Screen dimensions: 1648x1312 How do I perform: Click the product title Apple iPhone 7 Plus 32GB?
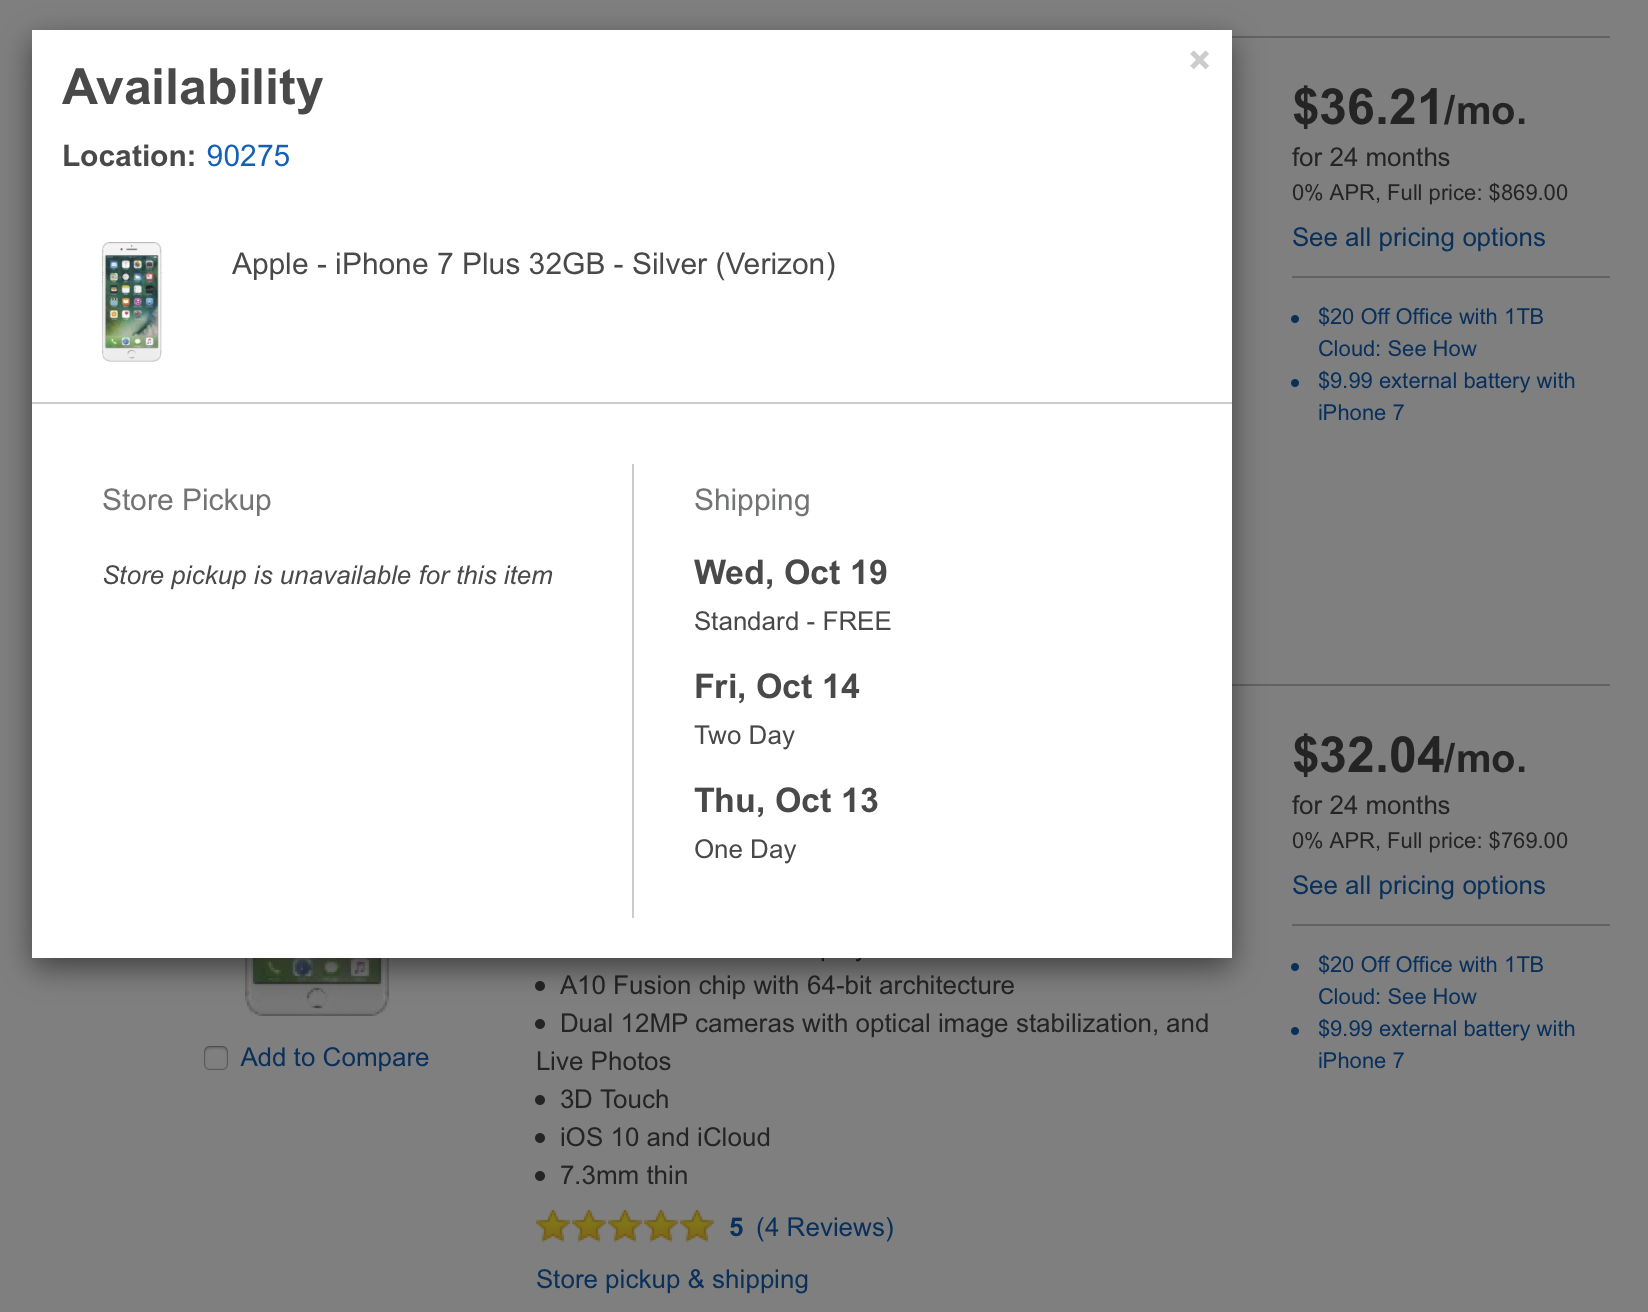pos(533,264)
